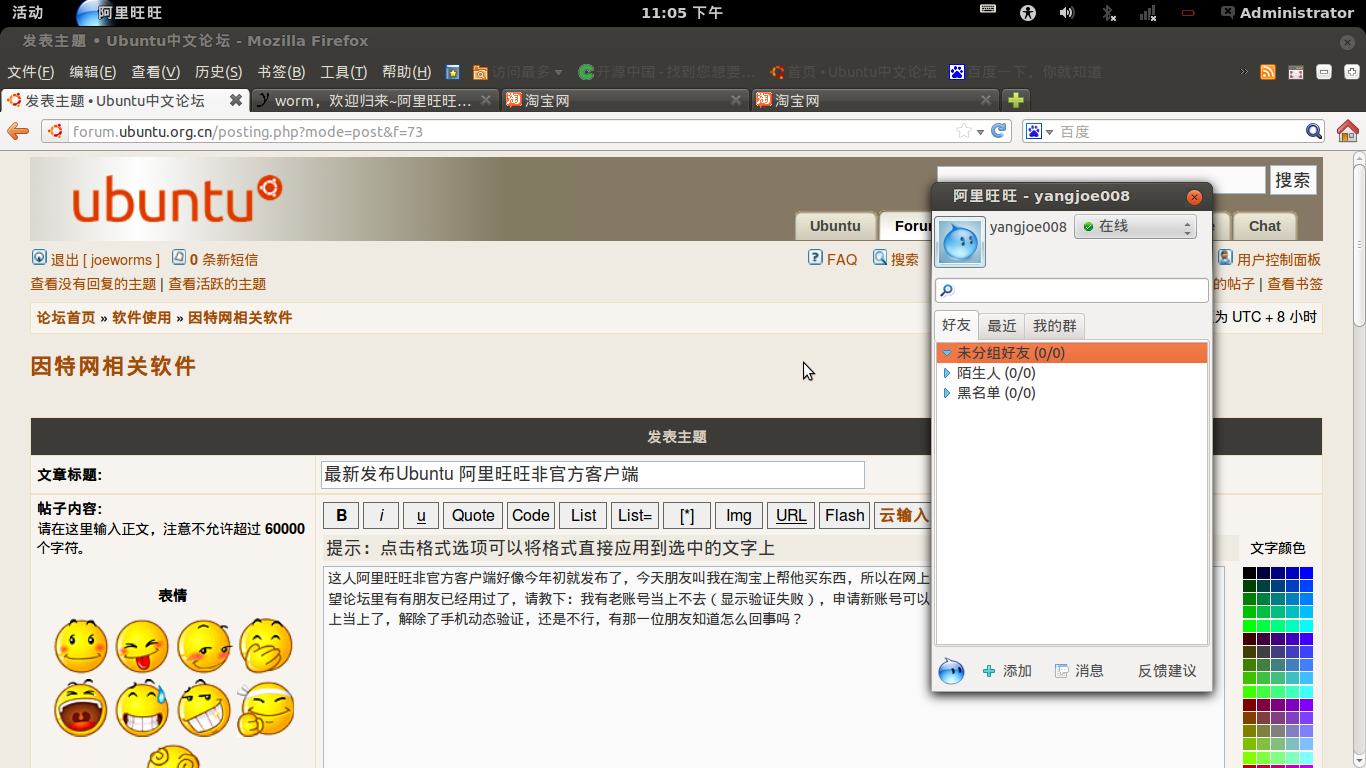Go to the Firefox home page icon

1347,131
